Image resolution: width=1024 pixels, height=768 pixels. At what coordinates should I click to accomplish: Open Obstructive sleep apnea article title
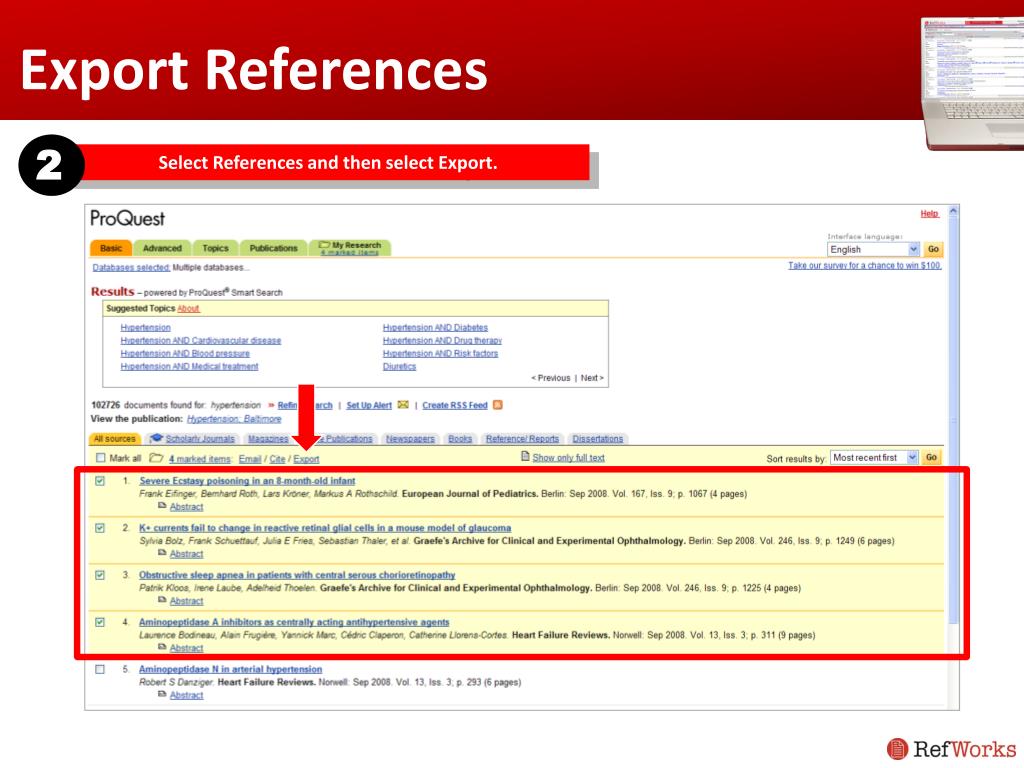[297, 575]
